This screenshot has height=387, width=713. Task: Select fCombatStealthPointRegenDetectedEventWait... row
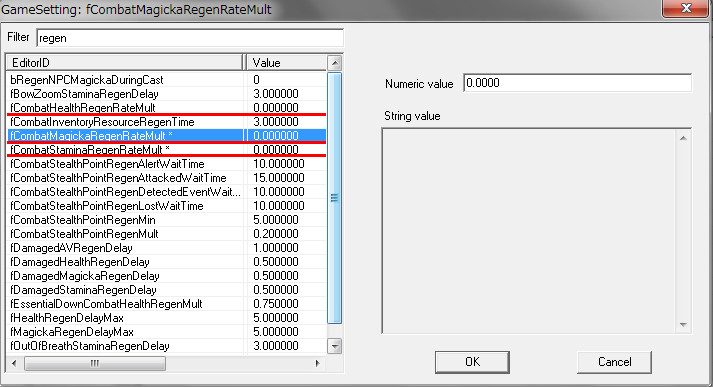tap(166, 192)
